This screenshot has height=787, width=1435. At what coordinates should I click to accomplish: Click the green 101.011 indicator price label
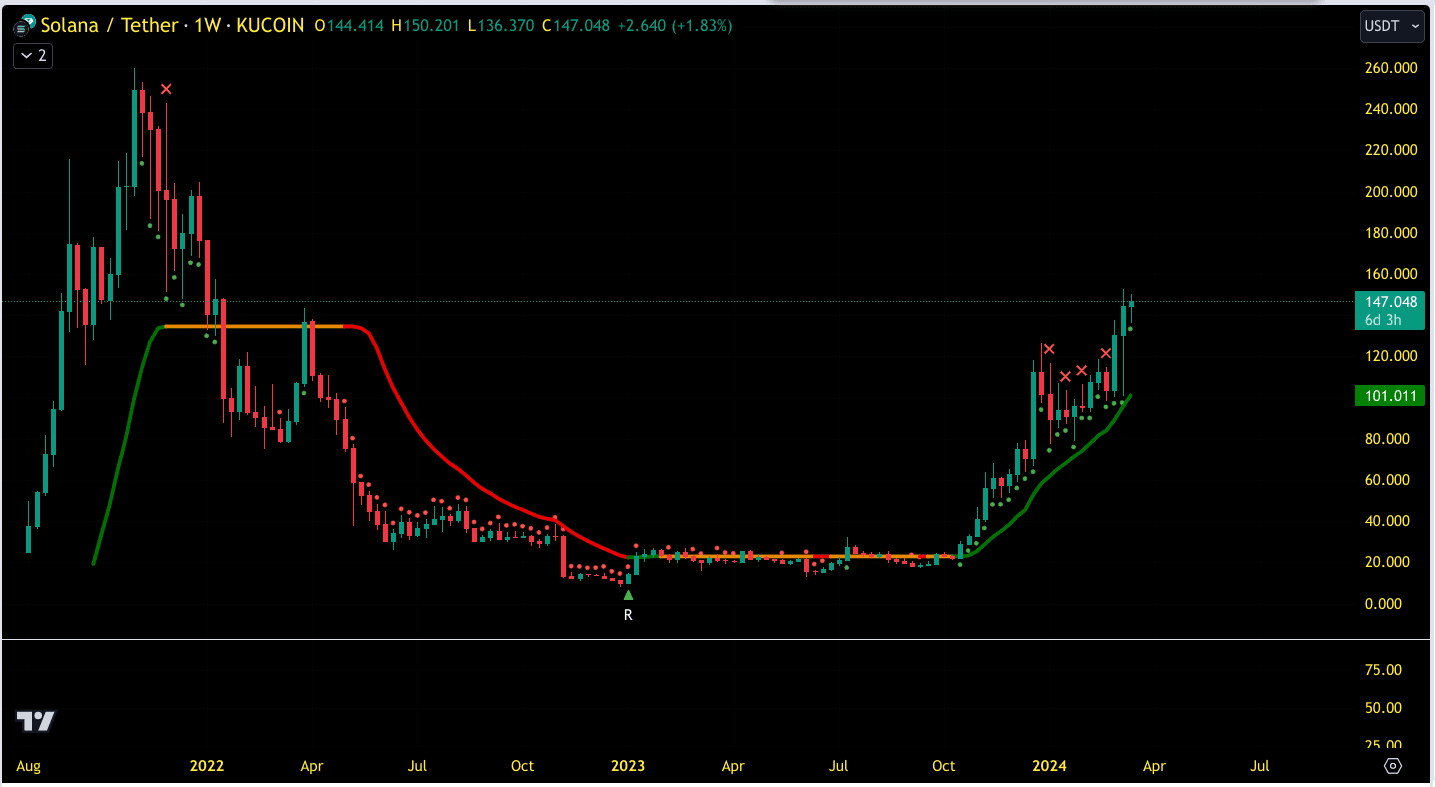click(x=1389, y=396)
